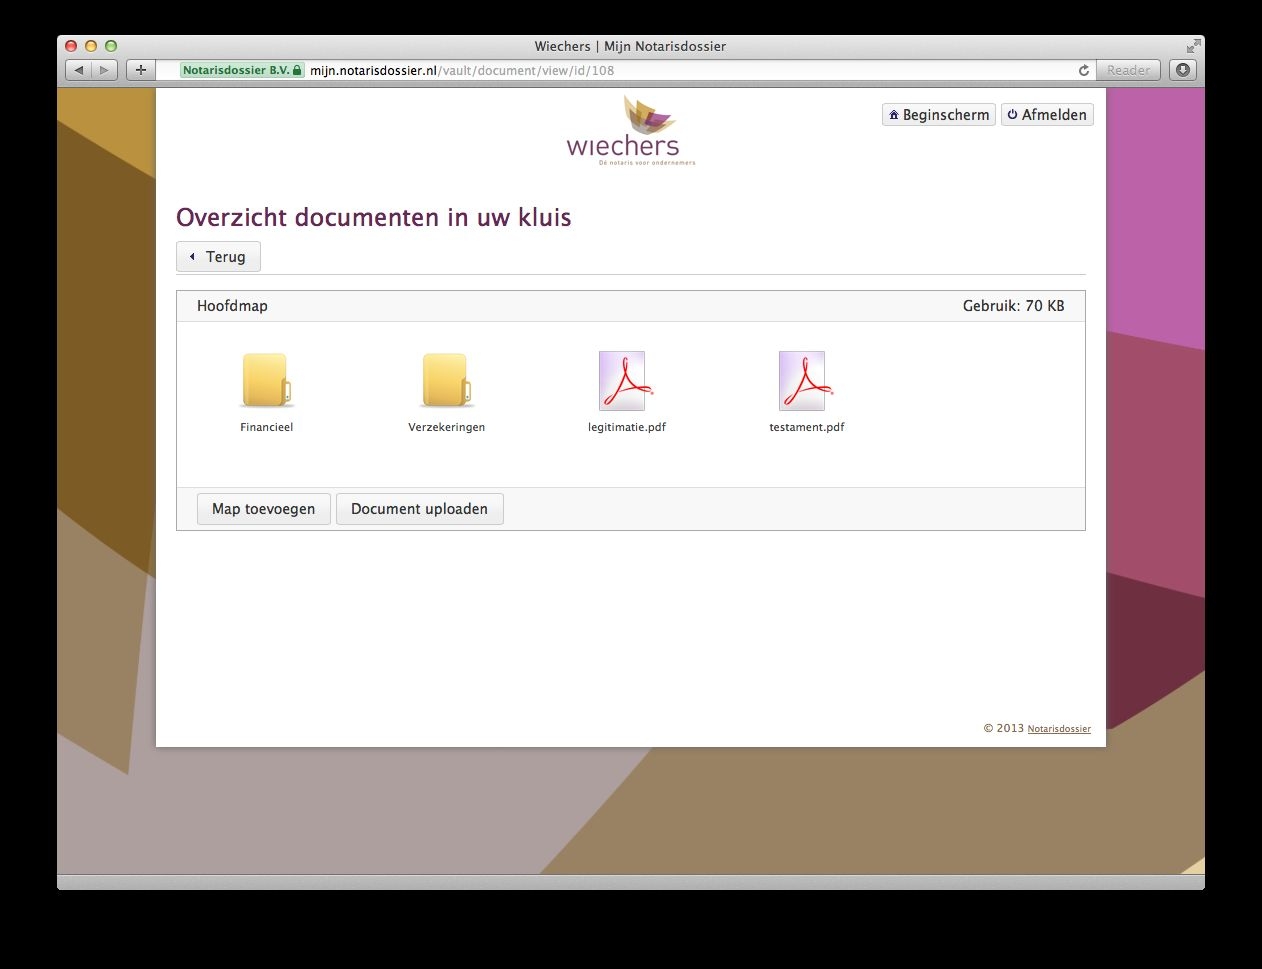Click the Terug button
Viewport: 1262px width, 969px height.
point(218,257)
